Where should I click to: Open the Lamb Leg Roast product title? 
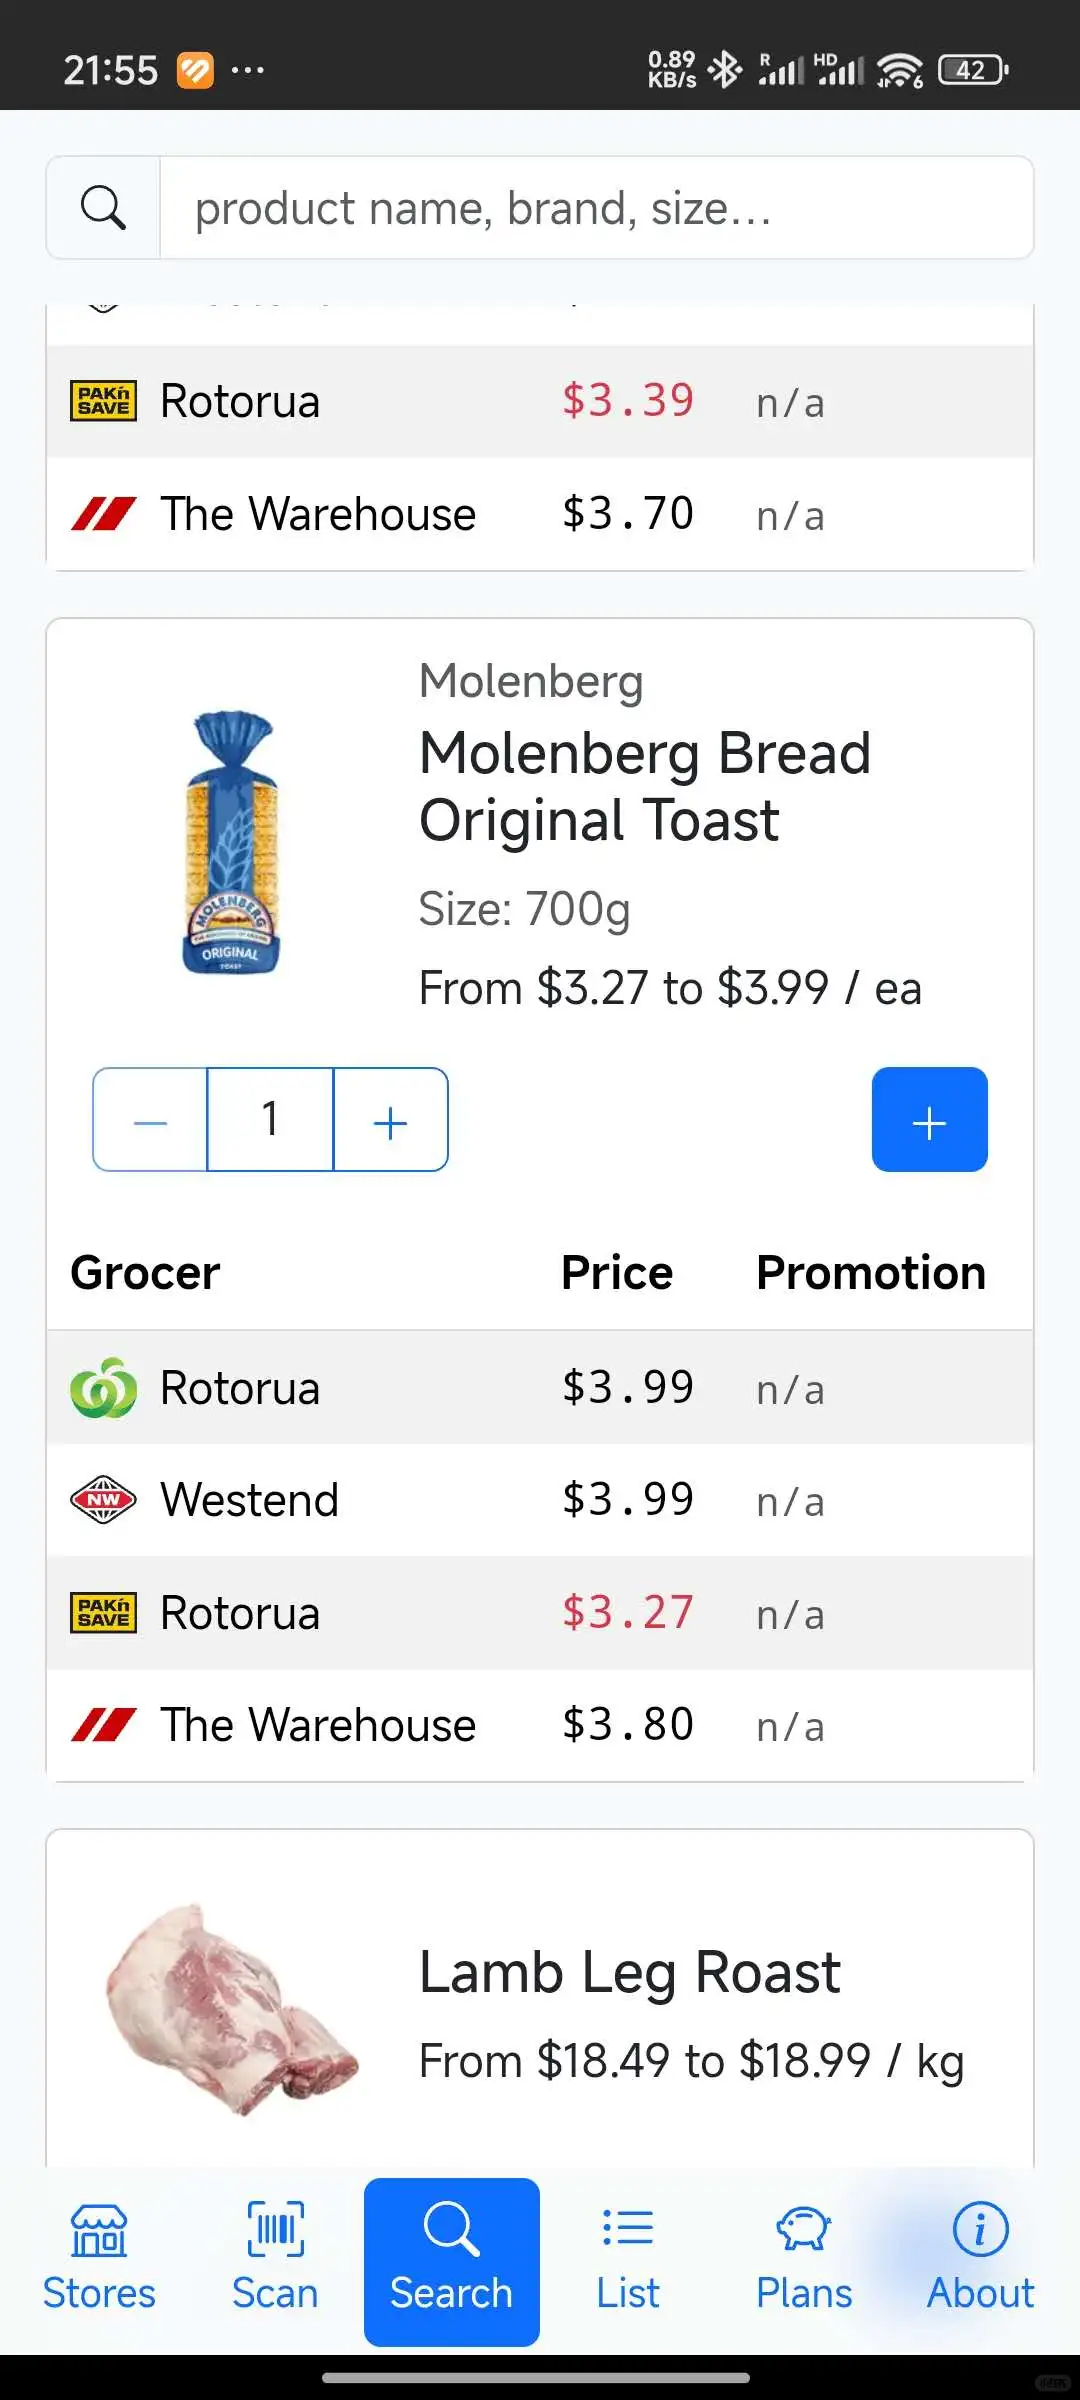[x=629, y=1972]
